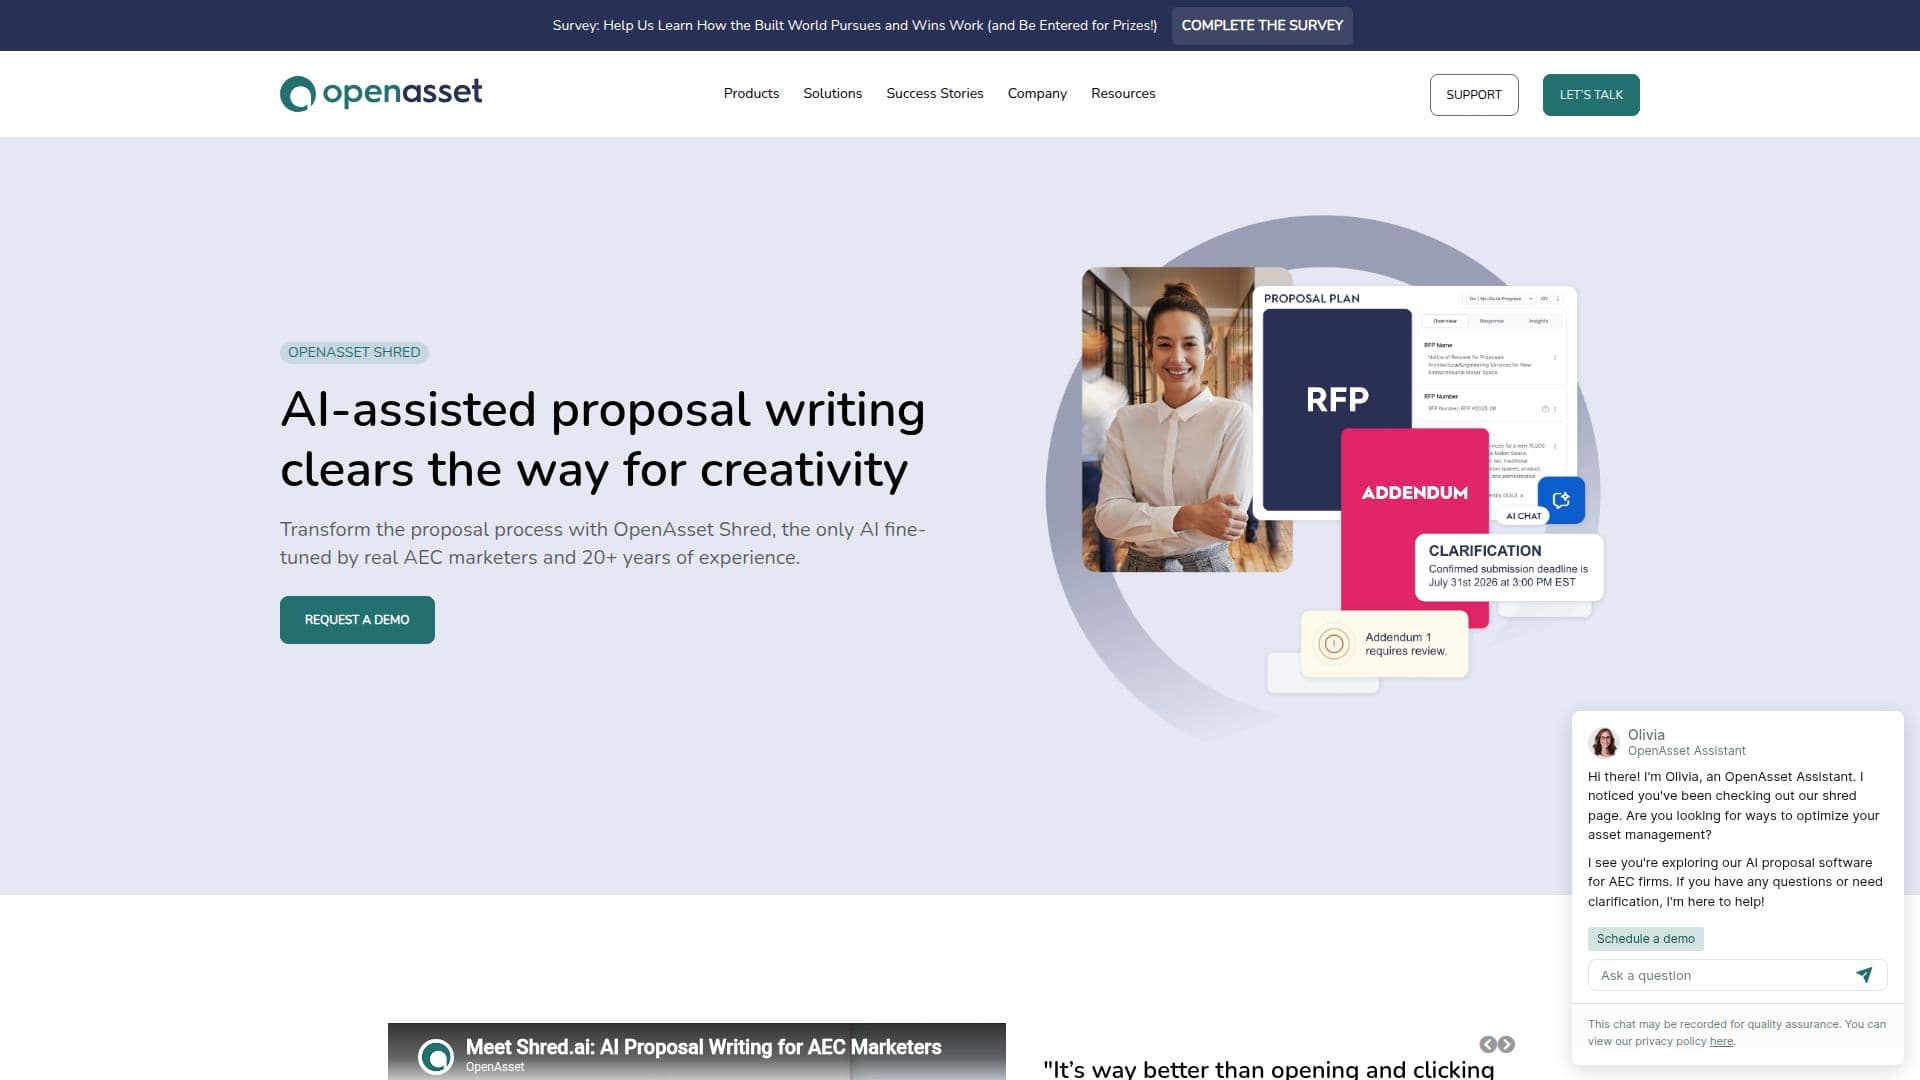The width and height of the screenshot is (1920, 1080).
Task: Click the Let's Talk button
Action: pos(1591,95)
